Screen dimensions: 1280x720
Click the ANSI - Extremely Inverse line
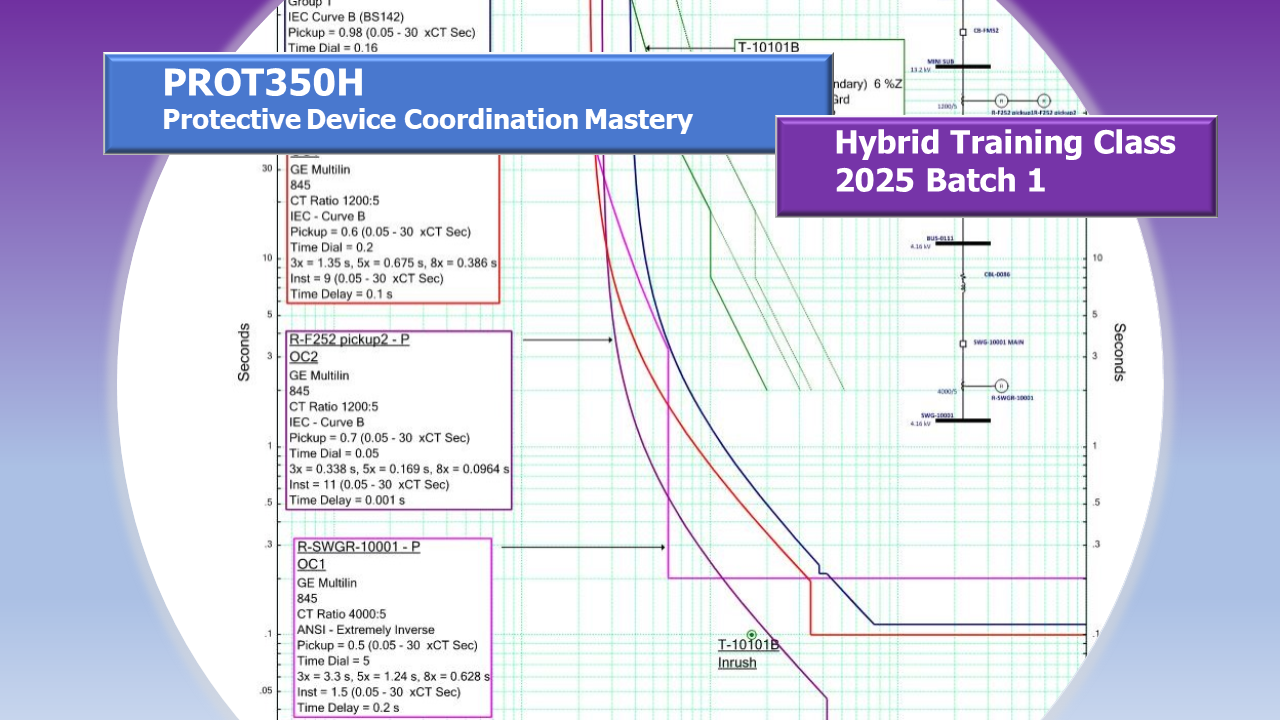pos(366,629)
